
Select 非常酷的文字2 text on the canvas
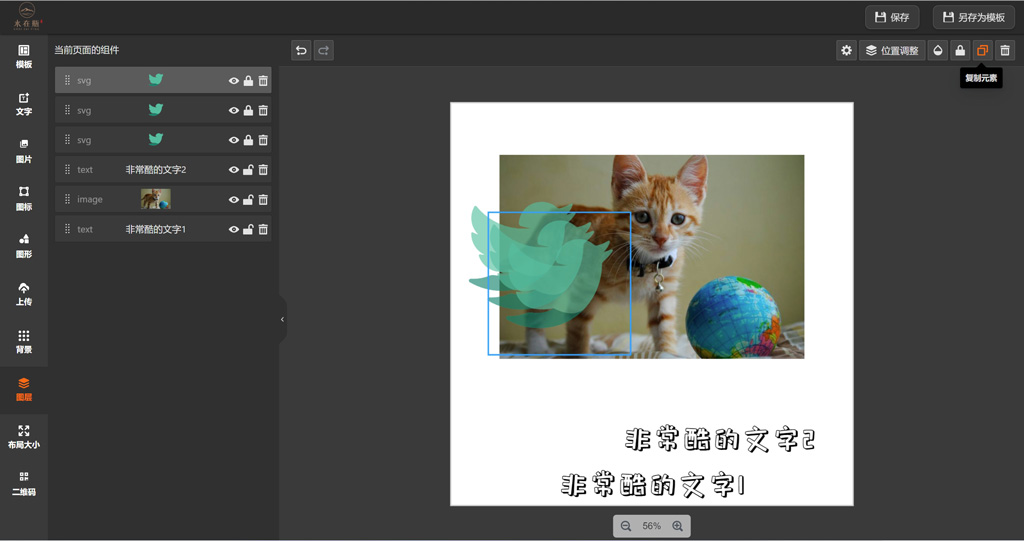[x=720, y=440]
